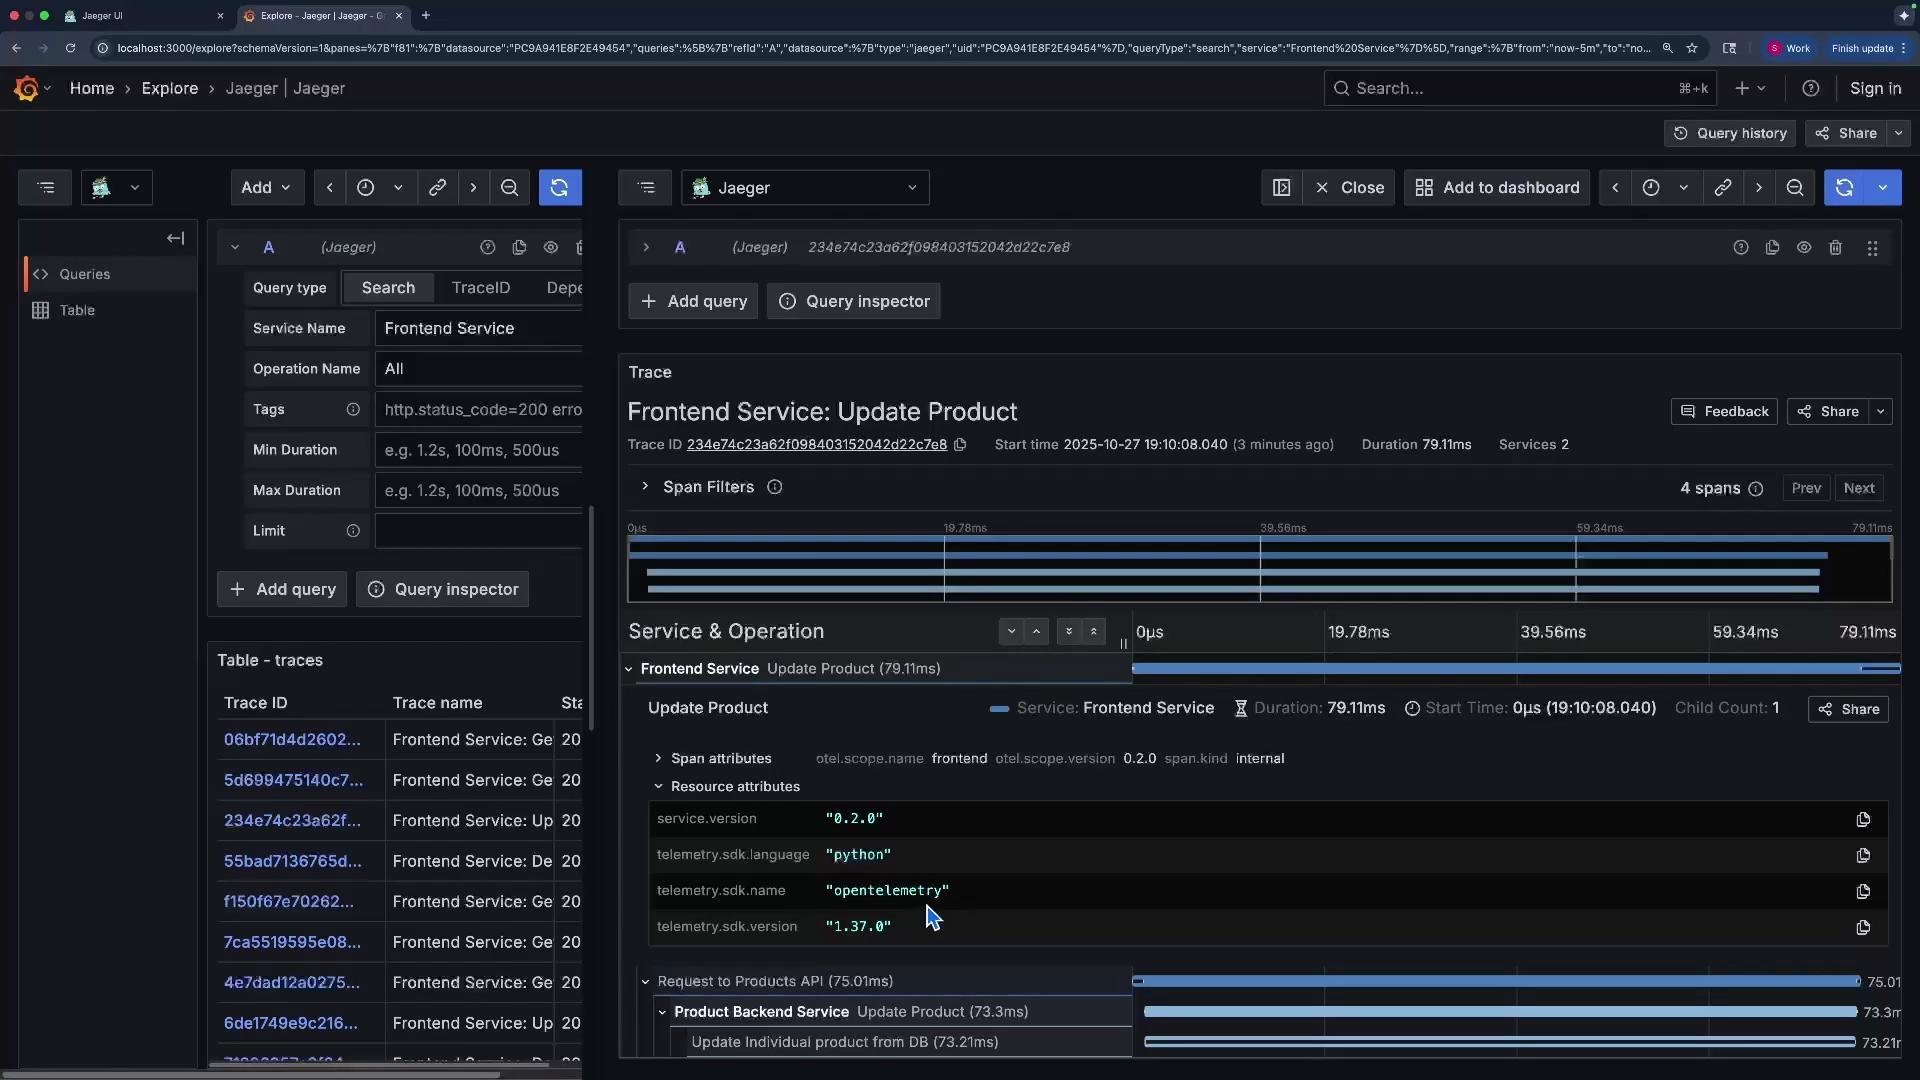
Task: Collapse left pane query A row
Action: click(x=235, y=247)
